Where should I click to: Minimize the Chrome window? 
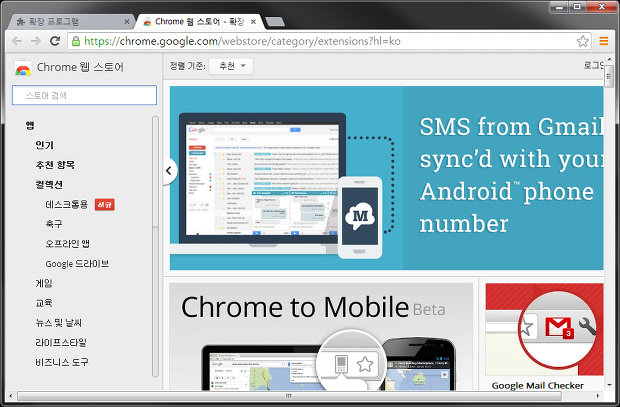559,7
